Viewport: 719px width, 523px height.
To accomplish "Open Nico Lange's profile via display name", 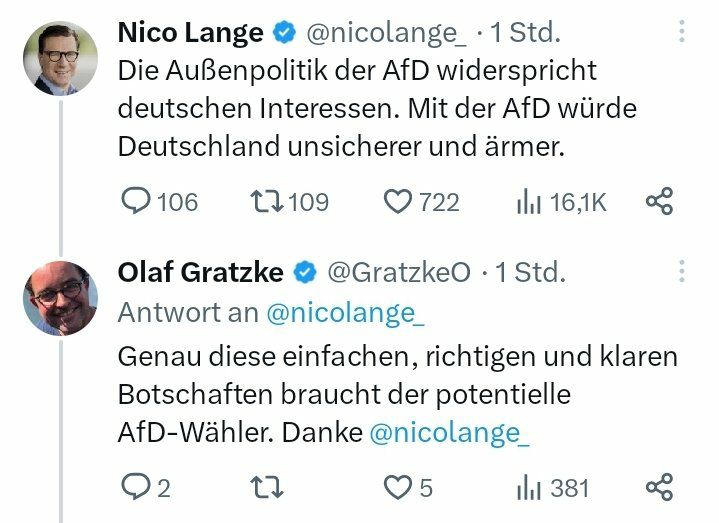I will click(190, 32).
